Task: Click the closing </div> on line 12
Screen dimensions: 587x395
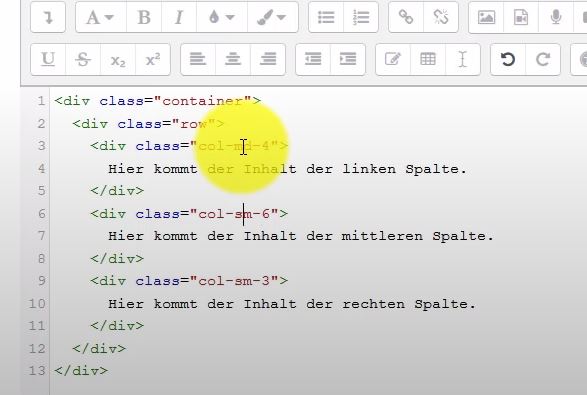Action: pos(99,349)
